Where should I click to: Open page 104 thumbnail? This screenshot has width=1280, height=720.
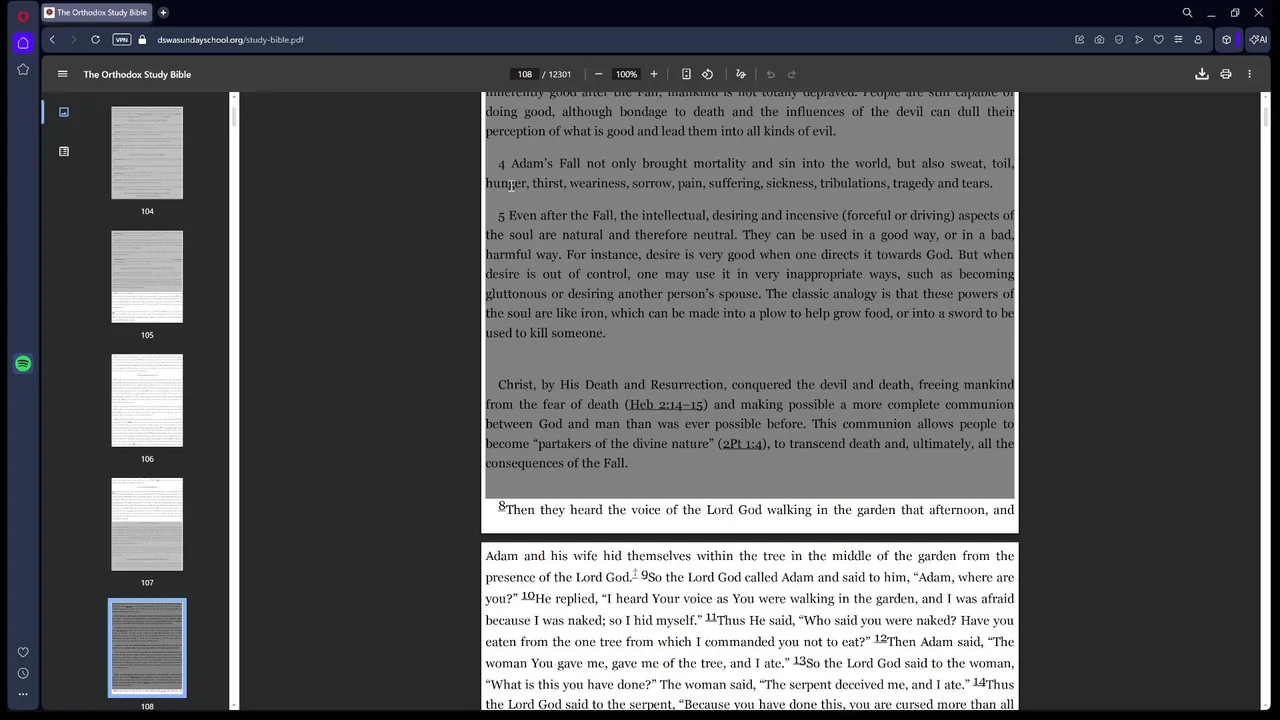[147, 153]
